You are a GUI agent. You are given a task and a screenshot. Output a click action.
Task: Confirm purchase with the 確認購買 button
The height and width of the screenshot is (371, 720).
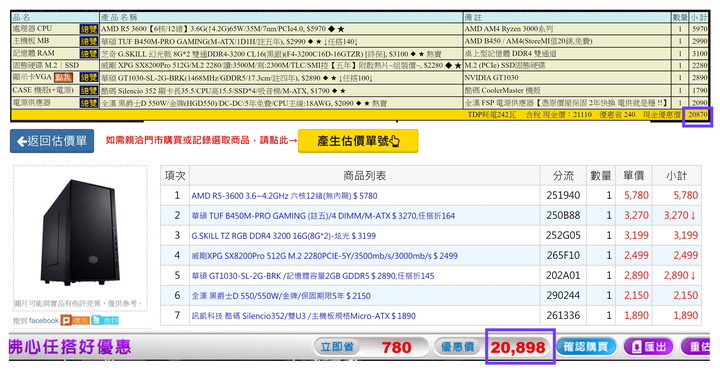(586, 347)
